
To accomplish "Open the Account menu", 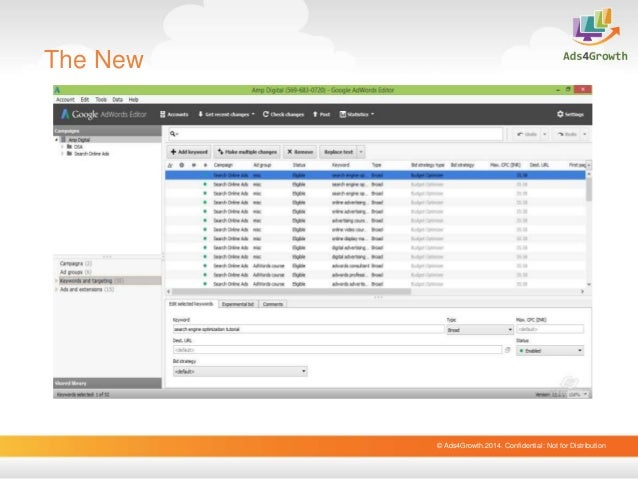I will tap(65, 100).
